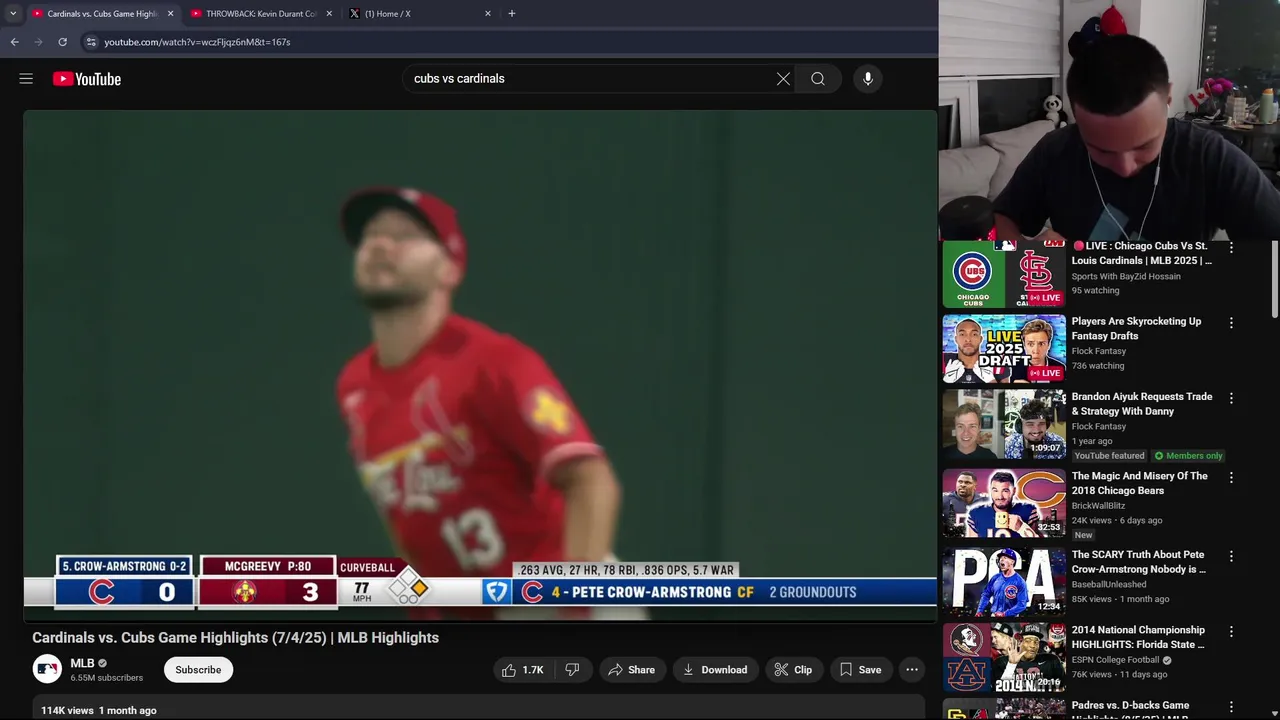Click the Members only badge
The image size is (1280, 720).
pyautogui.click(x=1188, y=456)
